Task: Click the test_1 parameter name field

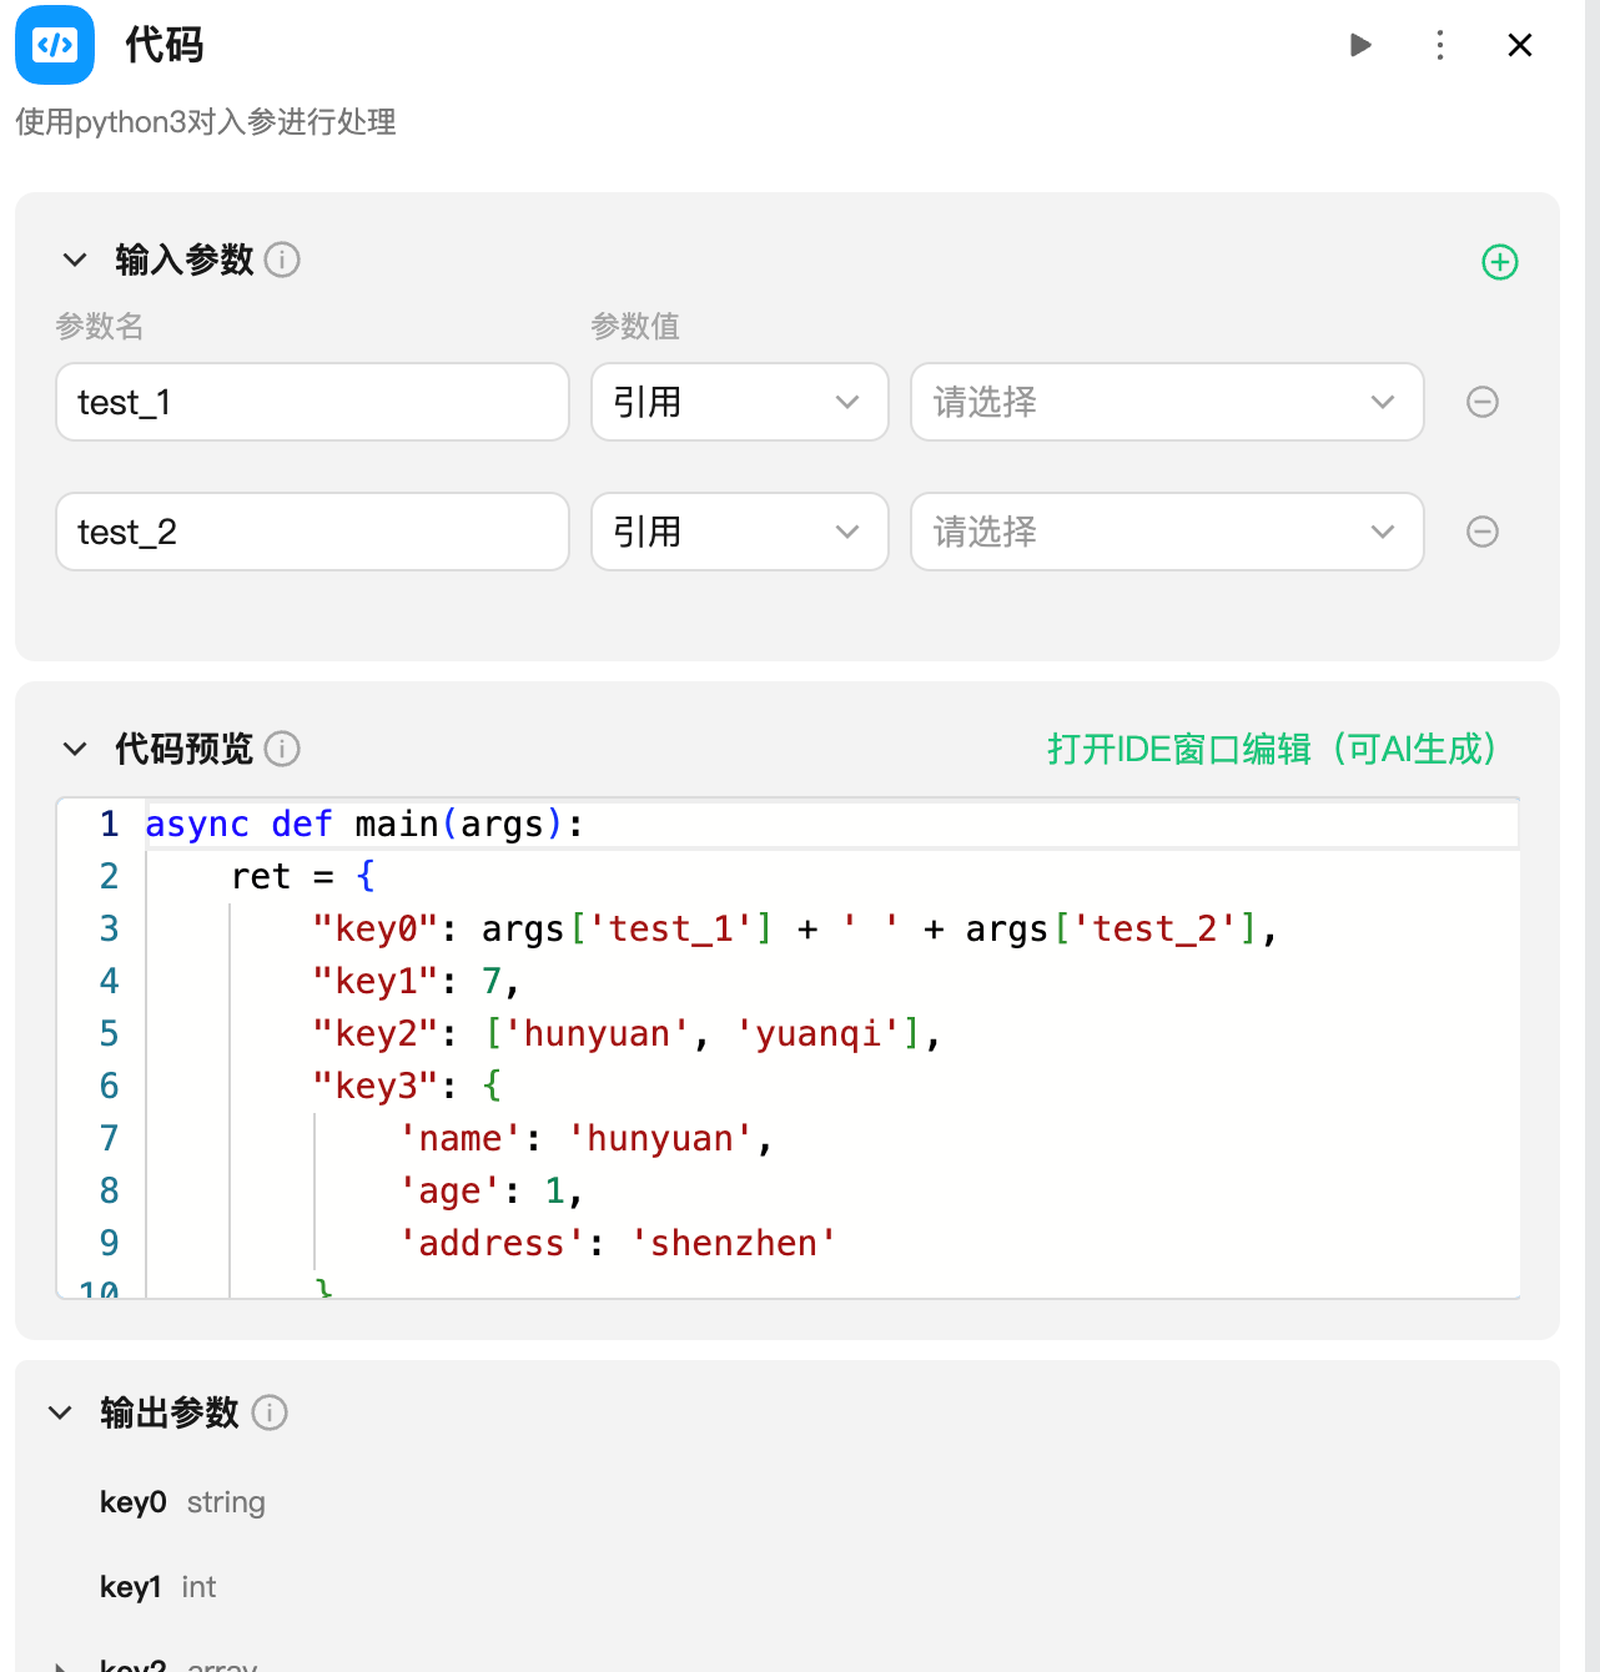Action: point(312,402)
